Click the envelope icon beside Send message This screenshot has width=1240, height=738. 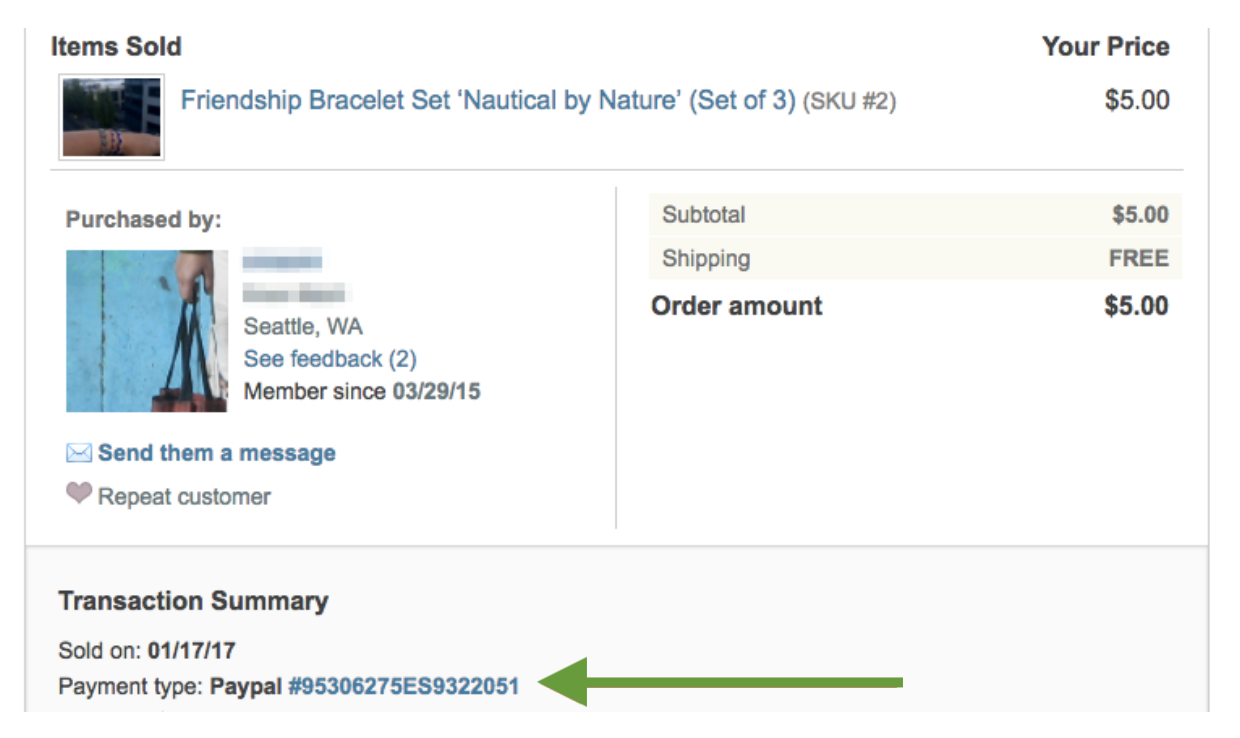[79, 453]
